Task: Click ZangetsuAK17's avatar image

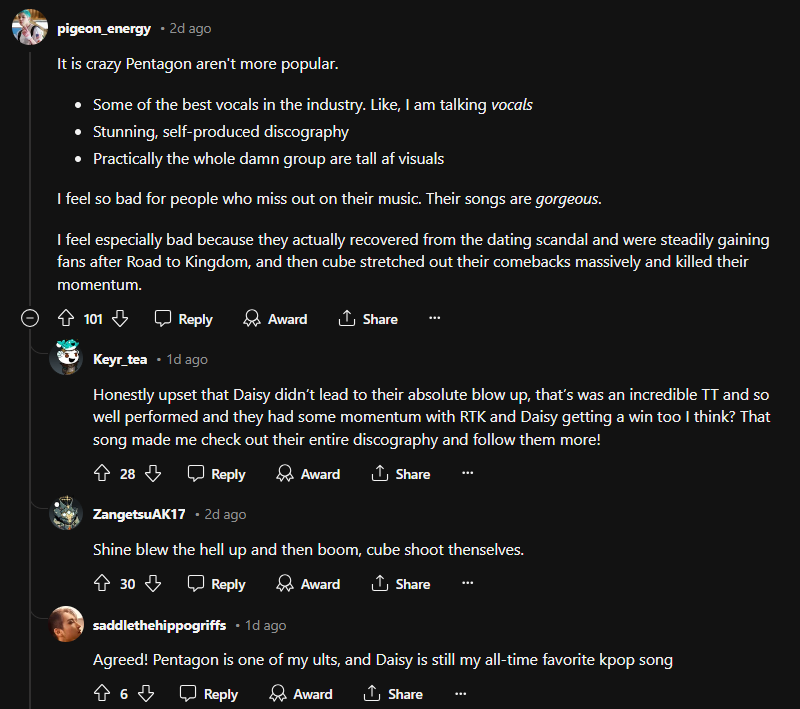Action: click(x=66, y=514)
